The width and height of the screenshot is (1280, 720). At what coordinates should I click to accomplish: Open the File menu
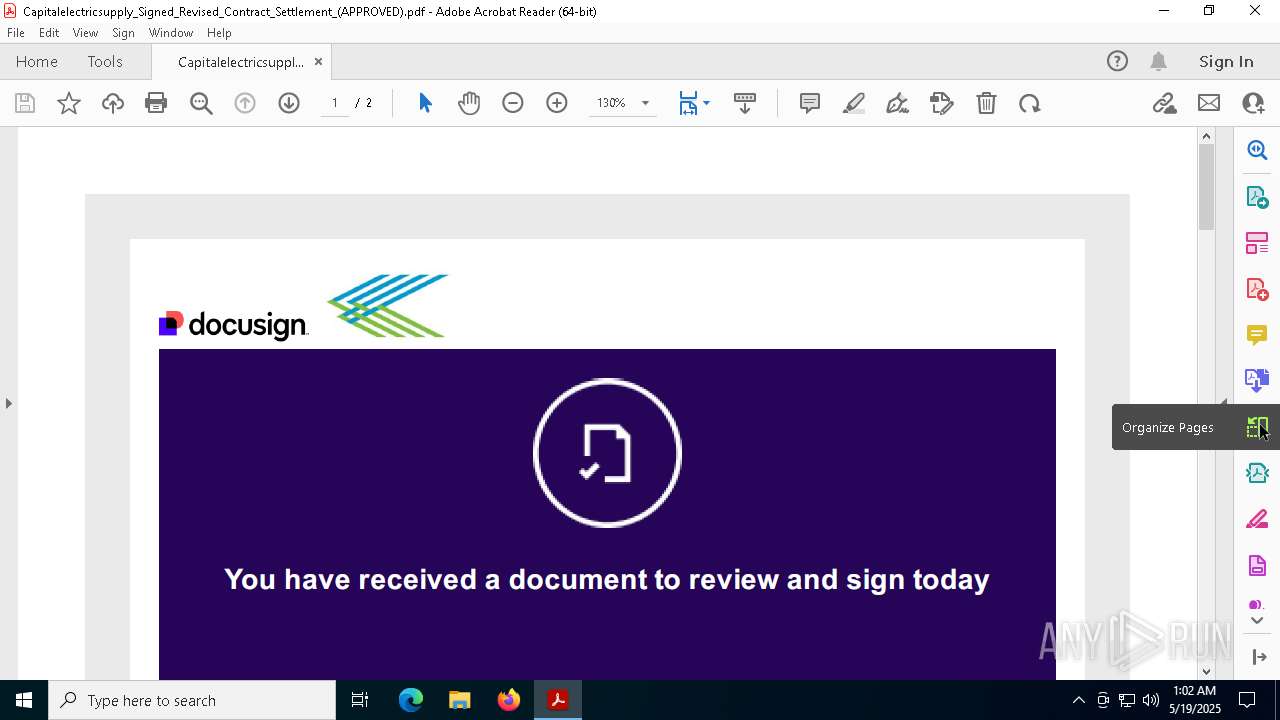tap(16, 33)
